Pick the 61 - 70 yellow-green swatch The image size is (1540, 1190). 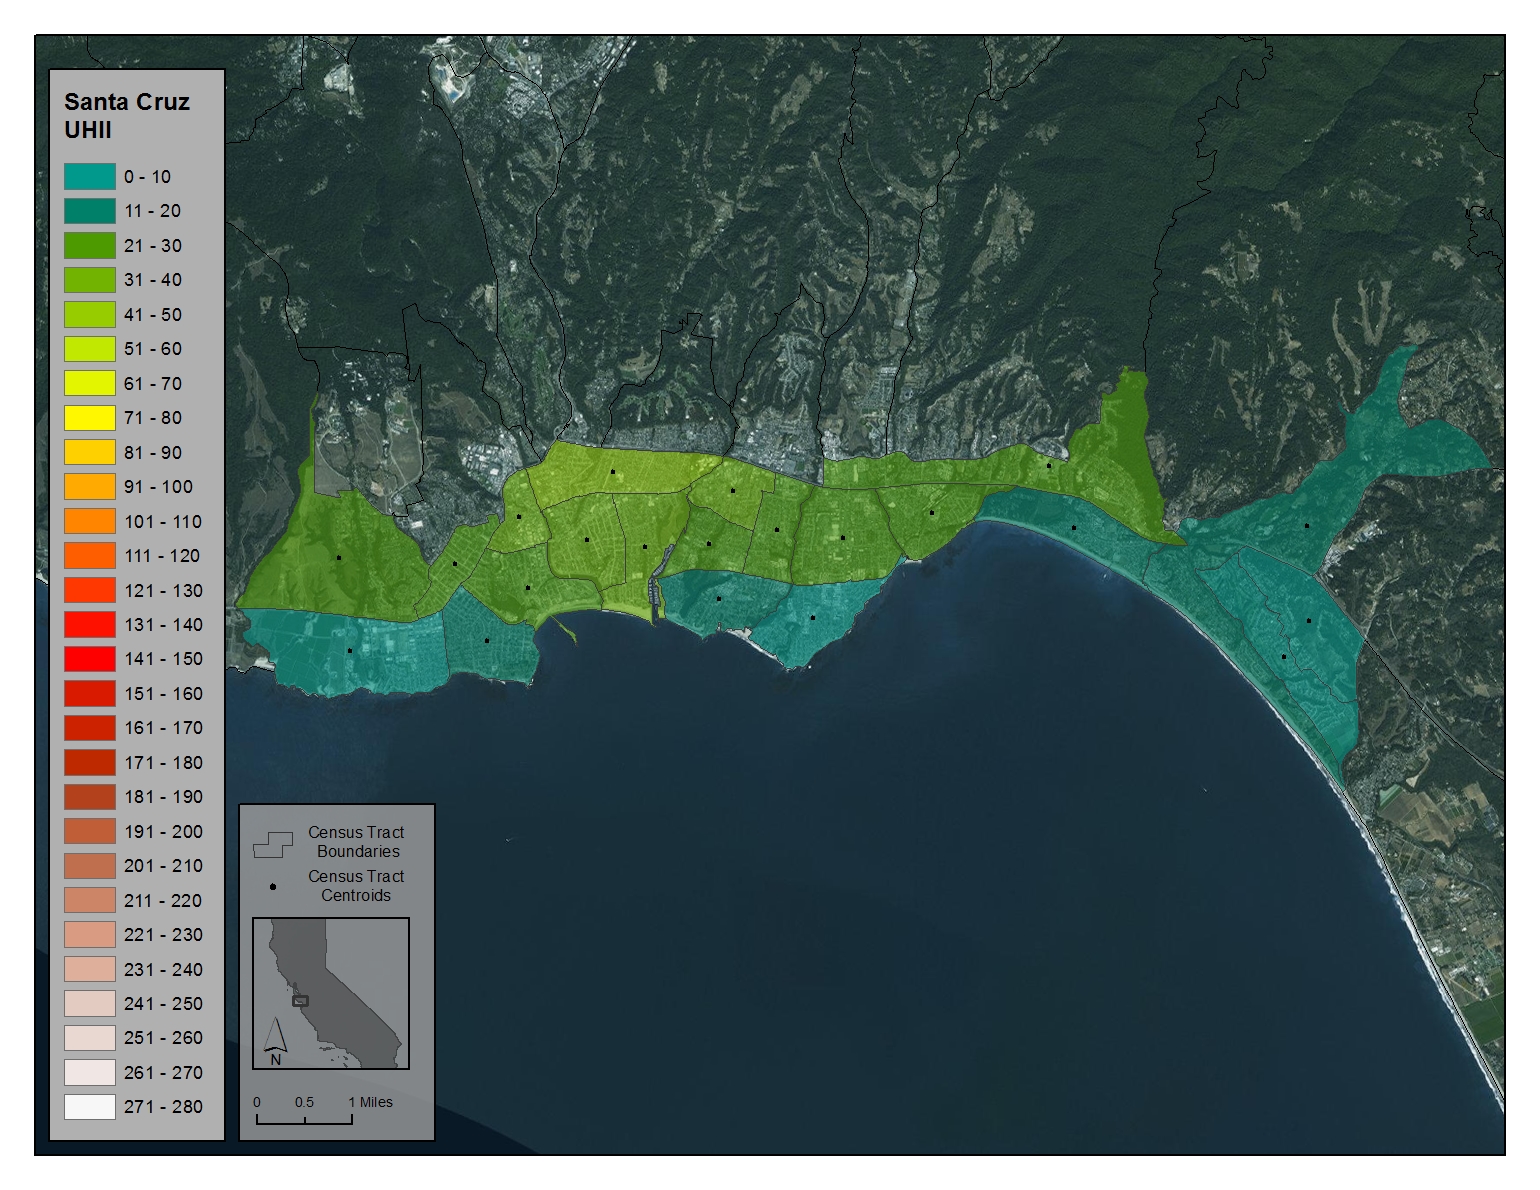[90, 384]
